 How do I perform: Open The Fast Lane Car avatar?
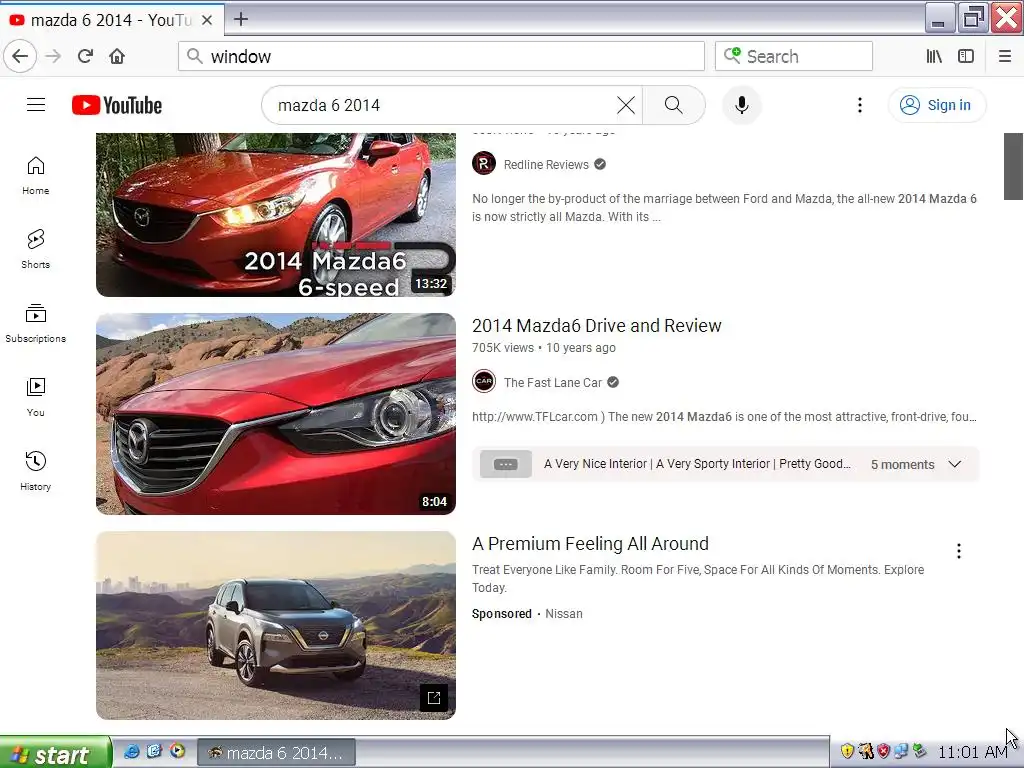pos(484,381)
